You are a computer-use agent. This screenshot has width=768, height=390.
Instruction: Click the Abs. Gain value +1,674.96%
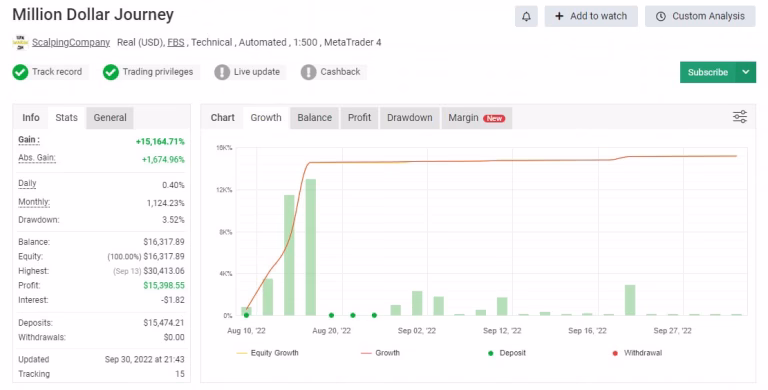coord(163,160)
